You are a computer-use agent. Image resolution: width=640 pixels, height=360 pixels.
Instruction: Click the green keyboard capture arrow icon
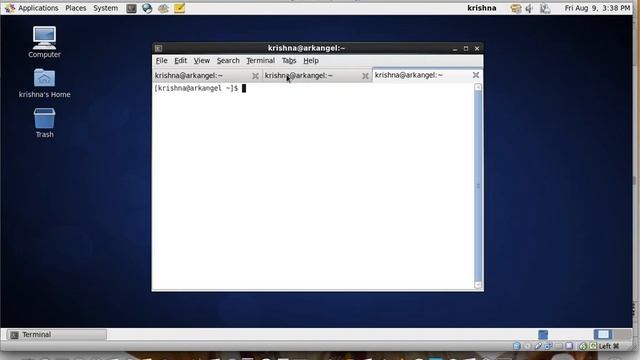coord(593,346)
